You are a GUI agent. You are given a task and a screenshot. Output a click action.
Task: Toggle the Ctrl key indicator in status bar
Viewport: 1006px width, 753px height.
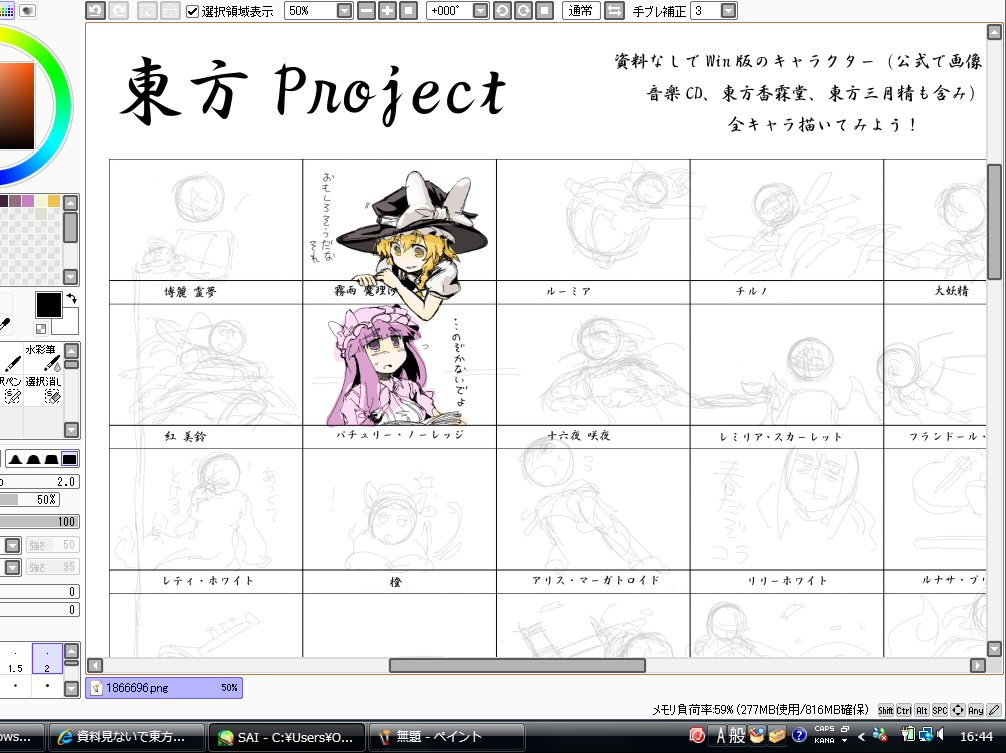coord(904,710)
